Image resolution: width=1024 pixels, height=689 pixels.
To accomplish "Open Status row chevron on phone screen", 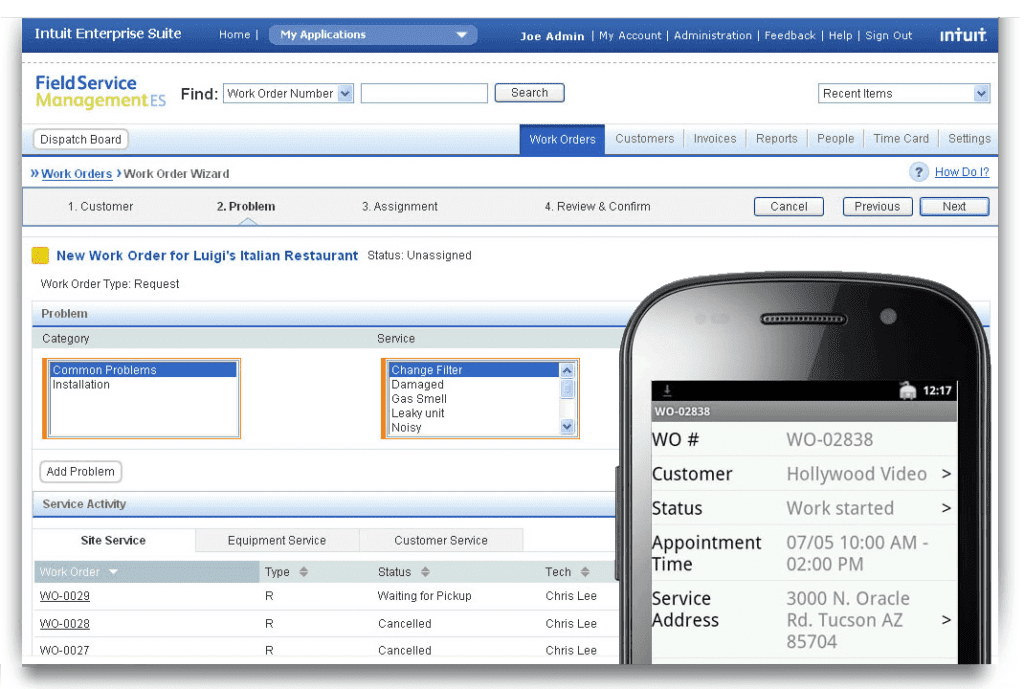I will pyautogui.click(x=946, y=507).
